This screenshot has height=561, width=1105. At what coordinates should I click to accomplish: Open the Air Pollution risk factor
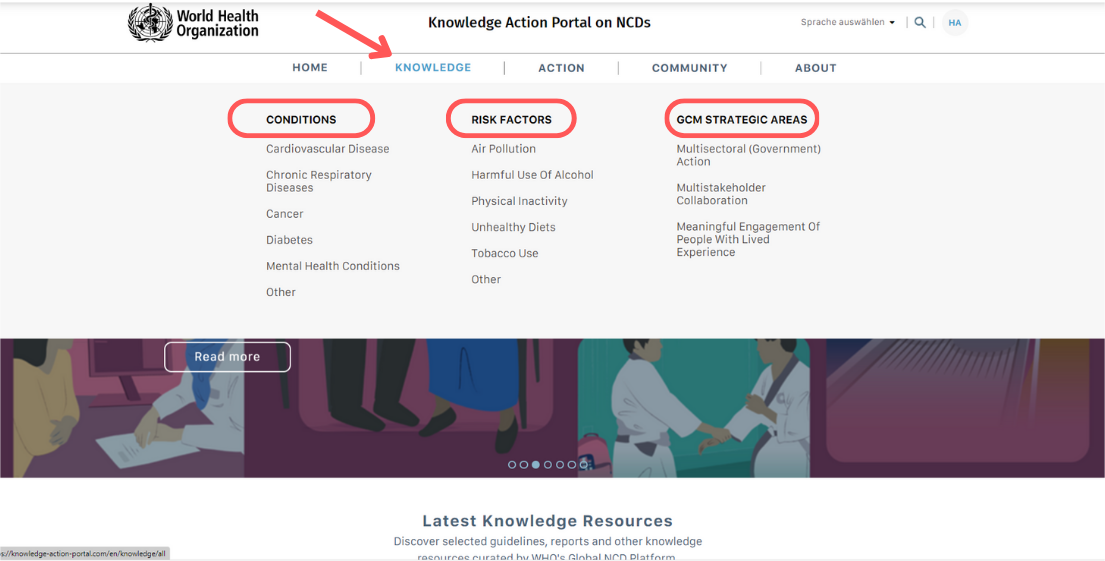(503, 149)
